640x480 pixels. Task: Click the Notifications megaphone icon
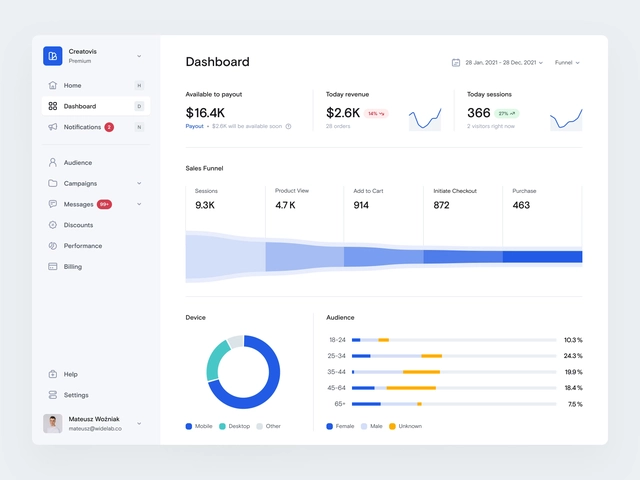coord(52,127)
